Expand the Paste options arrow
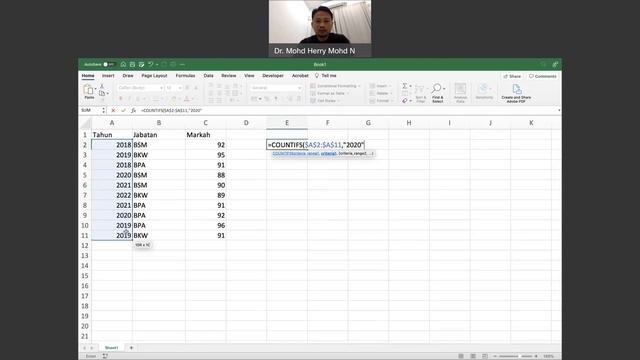 click(x=96, y=89)
